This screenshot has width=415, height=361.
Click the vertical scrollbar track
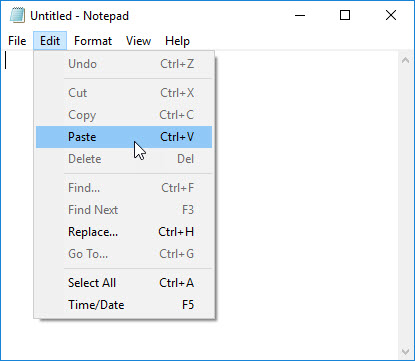click(x=406, y=206)
